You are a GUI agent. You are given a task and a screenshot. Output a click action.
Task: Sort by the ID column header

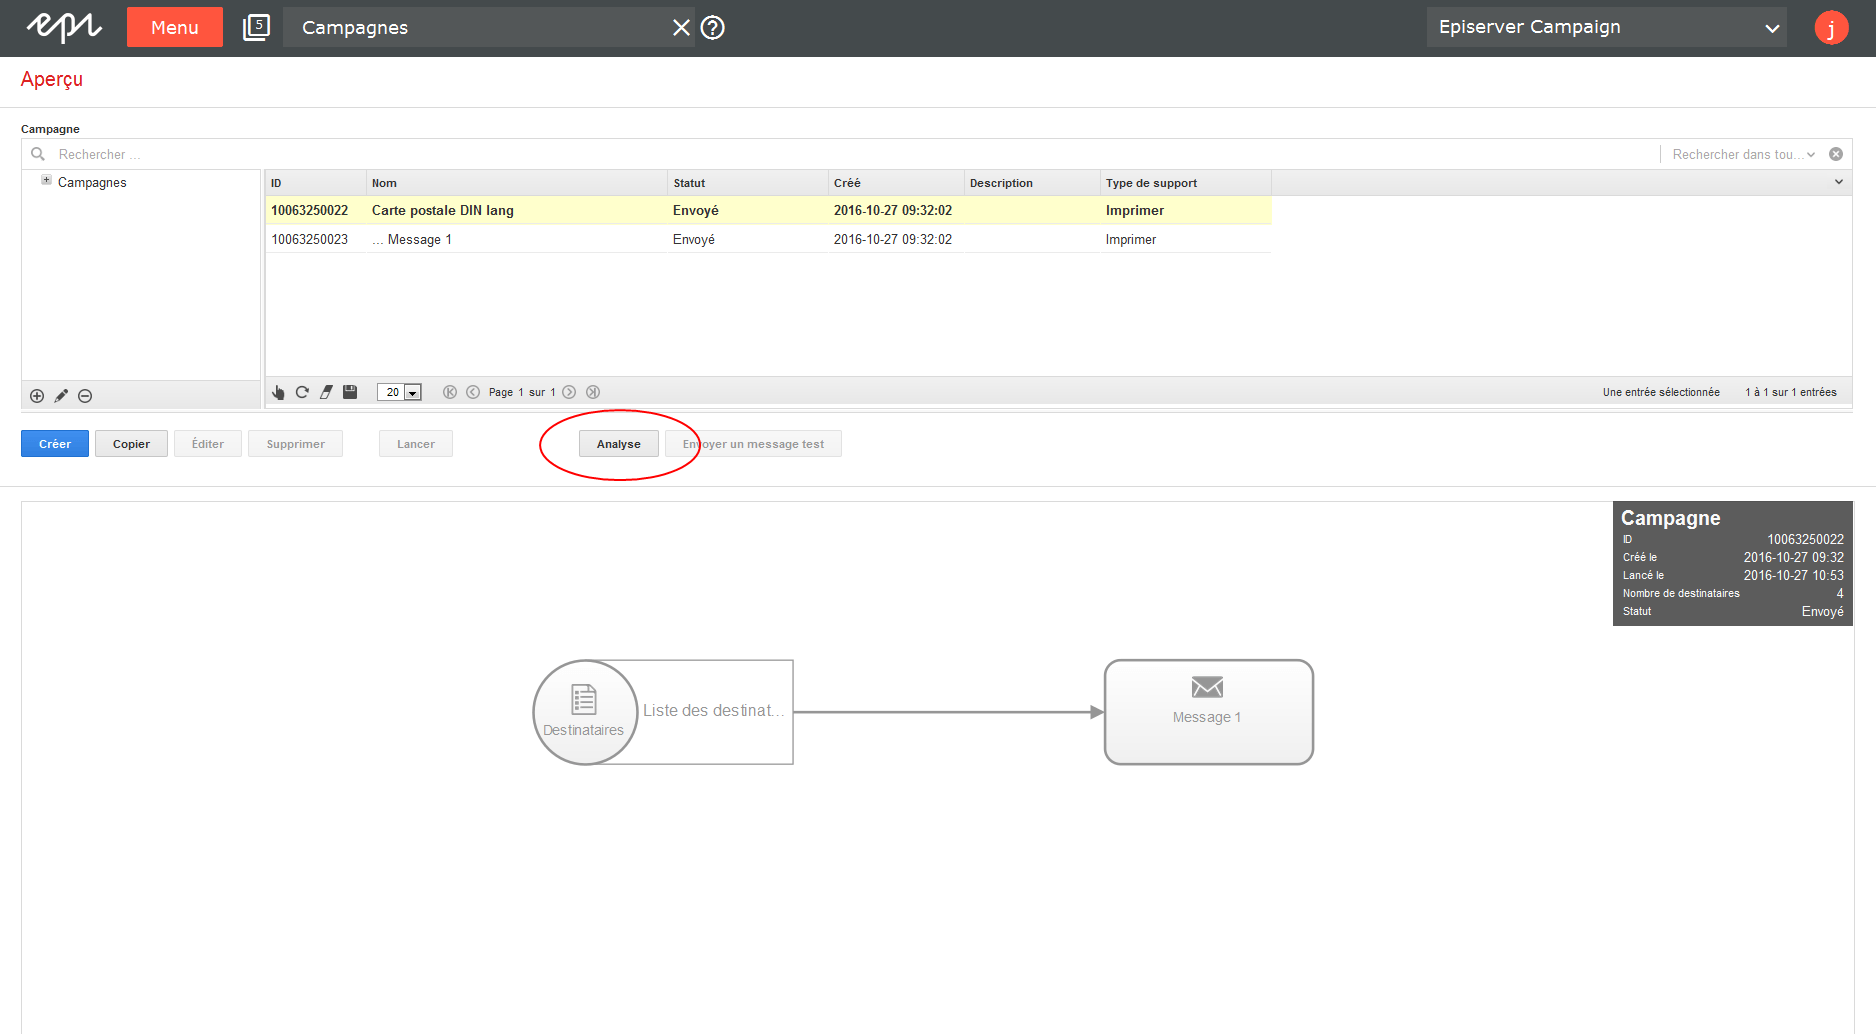(315, 183)
